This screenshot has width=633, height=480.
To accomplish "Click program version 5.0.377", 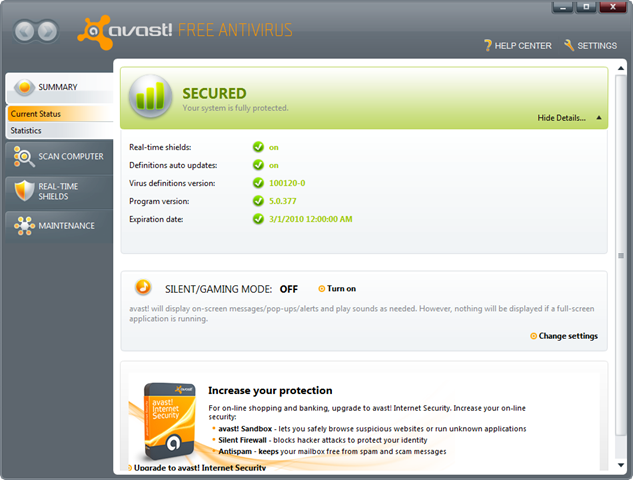I will [x=283, y=201].
